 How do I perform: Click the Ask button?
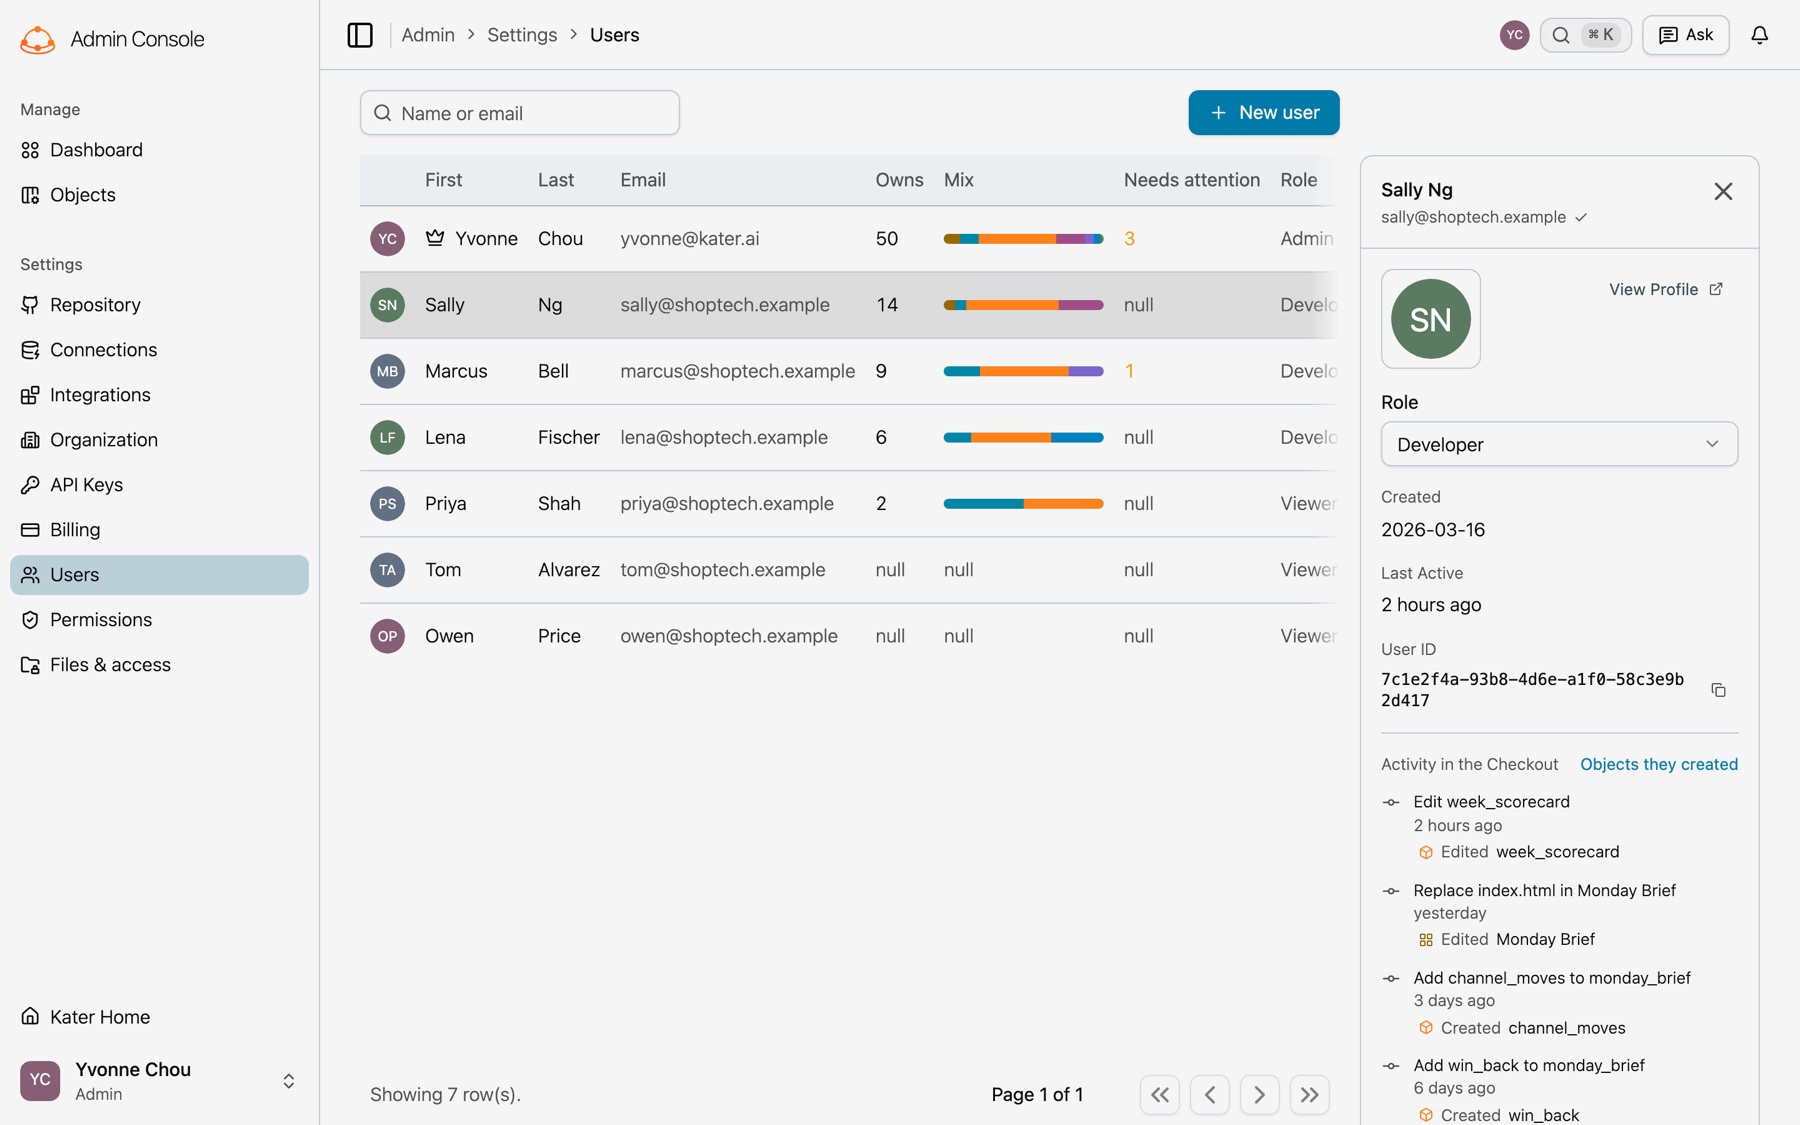(x=1686, y=35)
